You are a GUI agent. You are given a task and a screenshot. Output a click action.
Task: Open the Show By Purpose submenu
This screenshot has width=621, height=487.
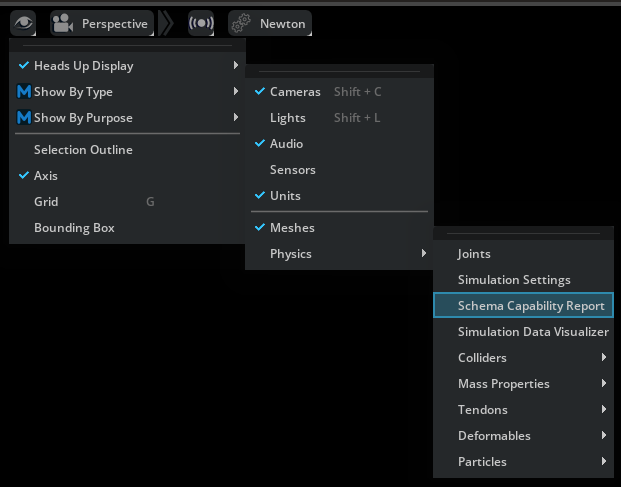pyautogui.click(x=127, y=118)
